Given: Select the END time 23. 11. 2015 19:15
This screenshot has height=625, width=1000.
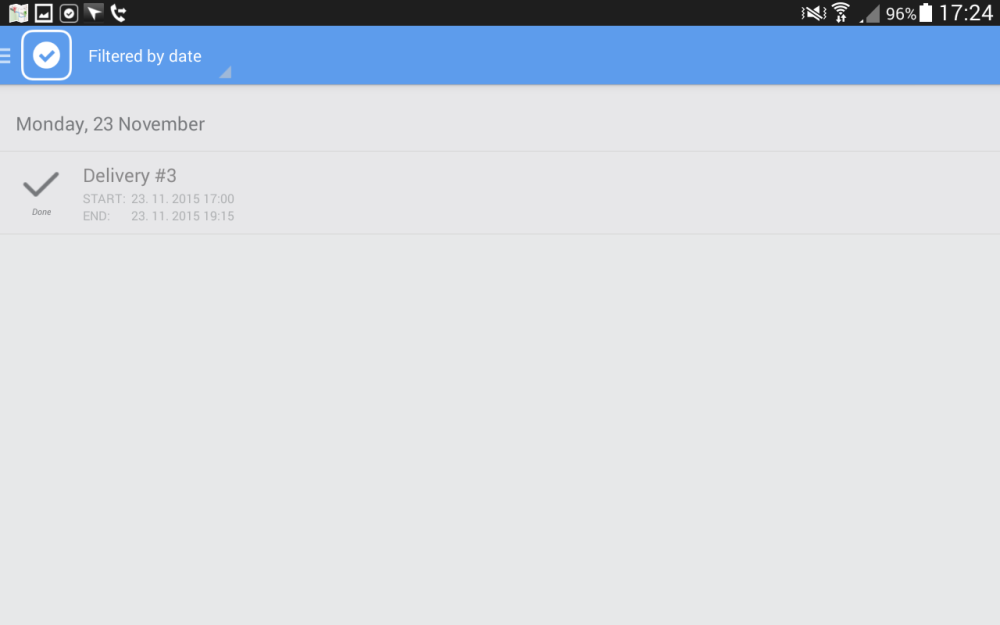Looking at the screenshot, I should 182,216.
